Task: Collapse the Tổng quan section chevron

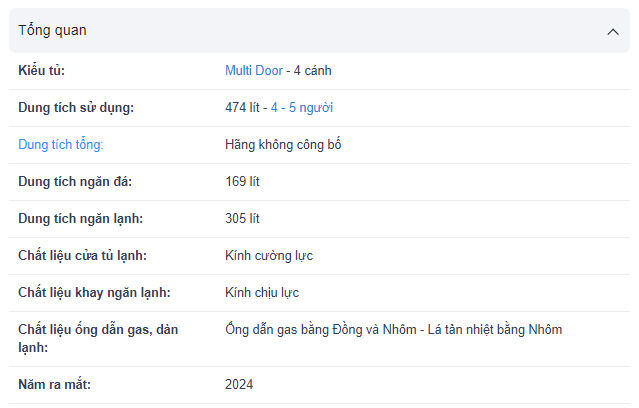Action: click(x=612, y=31)
